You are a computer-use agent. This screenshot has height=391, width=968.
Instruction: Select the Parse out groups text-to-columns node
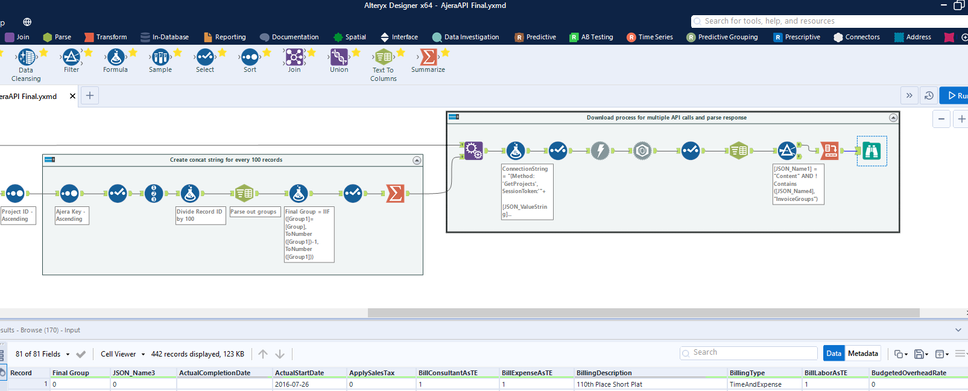[244, 193]
